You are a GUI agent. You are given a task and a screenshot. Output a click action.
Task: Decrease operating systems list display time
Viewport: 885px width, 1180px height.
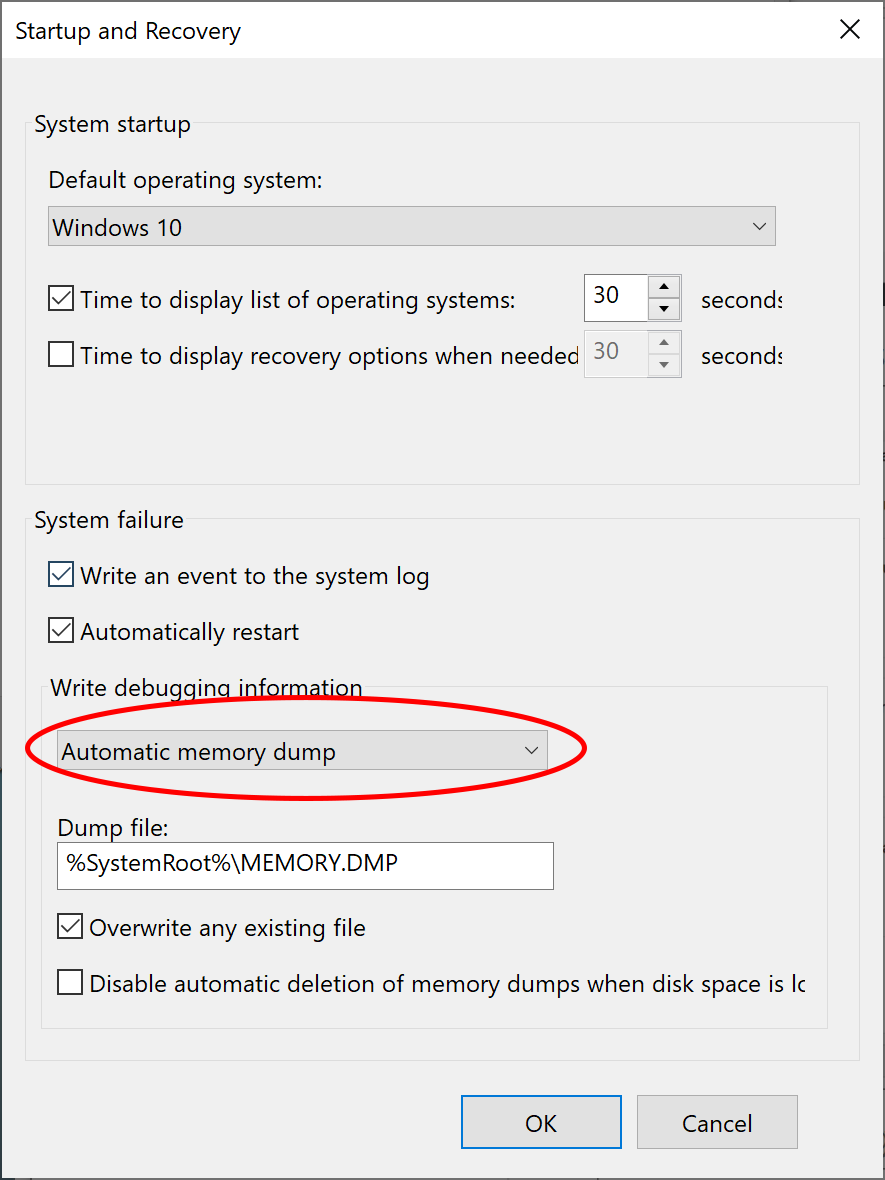(664, 309)
